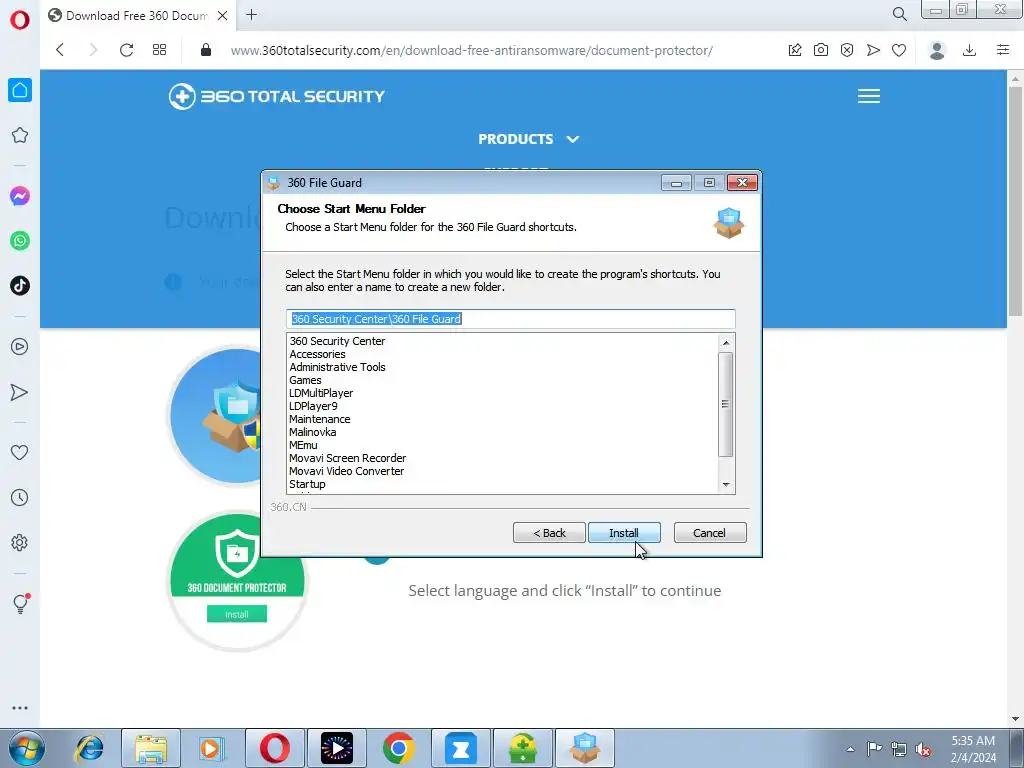
Task: Open Google Chrome from the taskbar
Action: pos(399,748)
